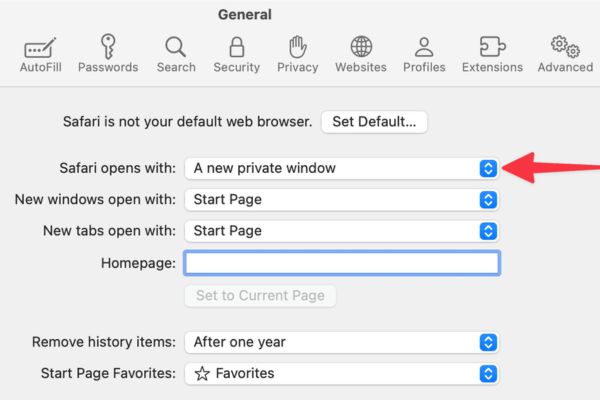This screenshot has width=600, height=400.
Task: Expand the 'New tabs open with' dropdown
Action: pos(341,231)
